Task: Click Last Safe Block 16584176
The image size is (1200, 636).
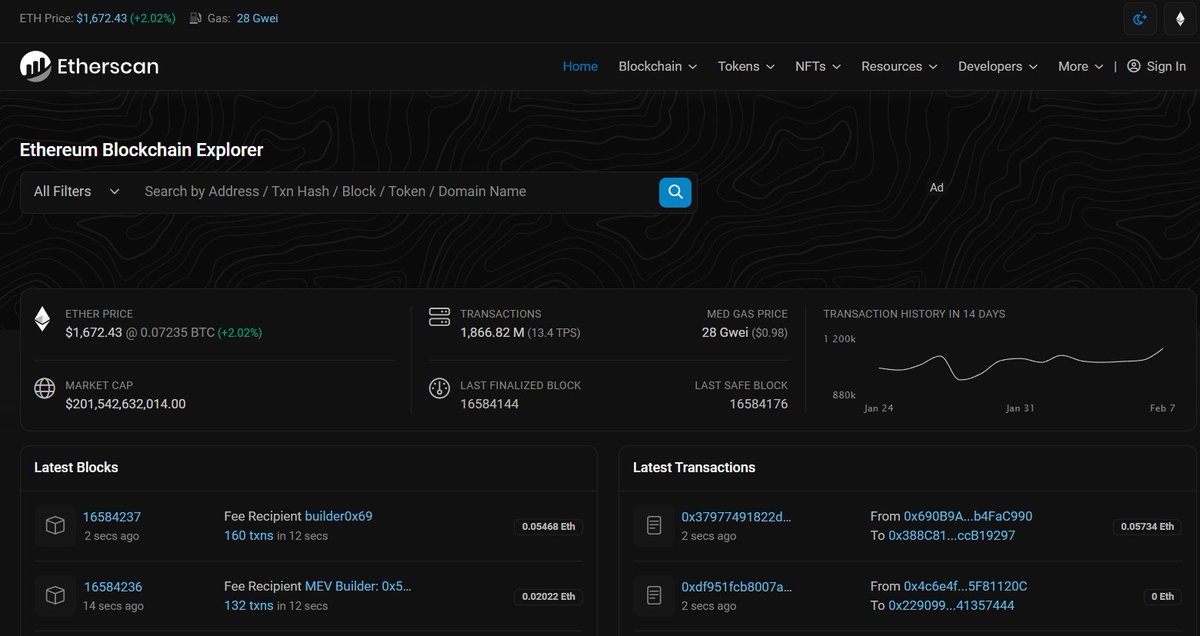Action: [758, 404]
